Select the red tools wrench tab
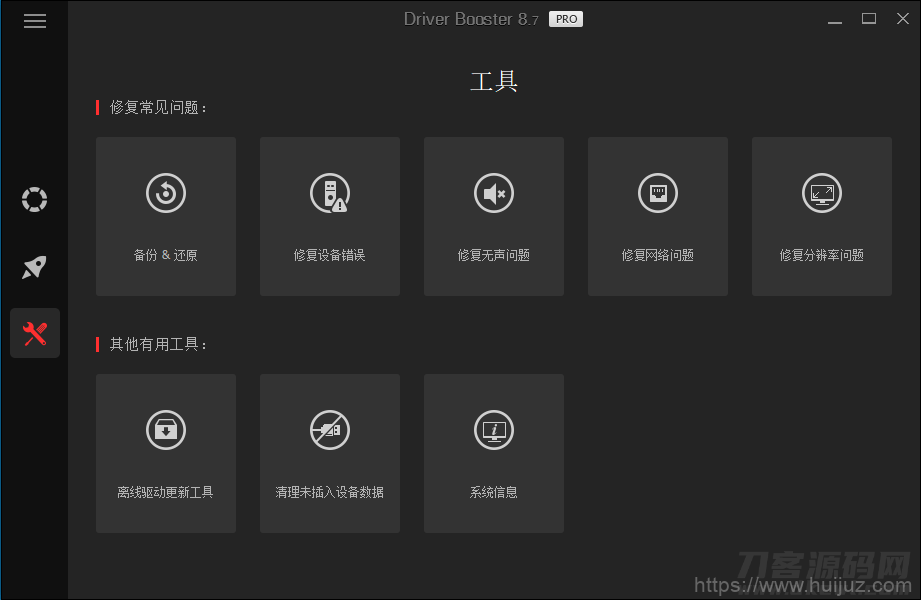921x600 pixels. tap(35, 333)
